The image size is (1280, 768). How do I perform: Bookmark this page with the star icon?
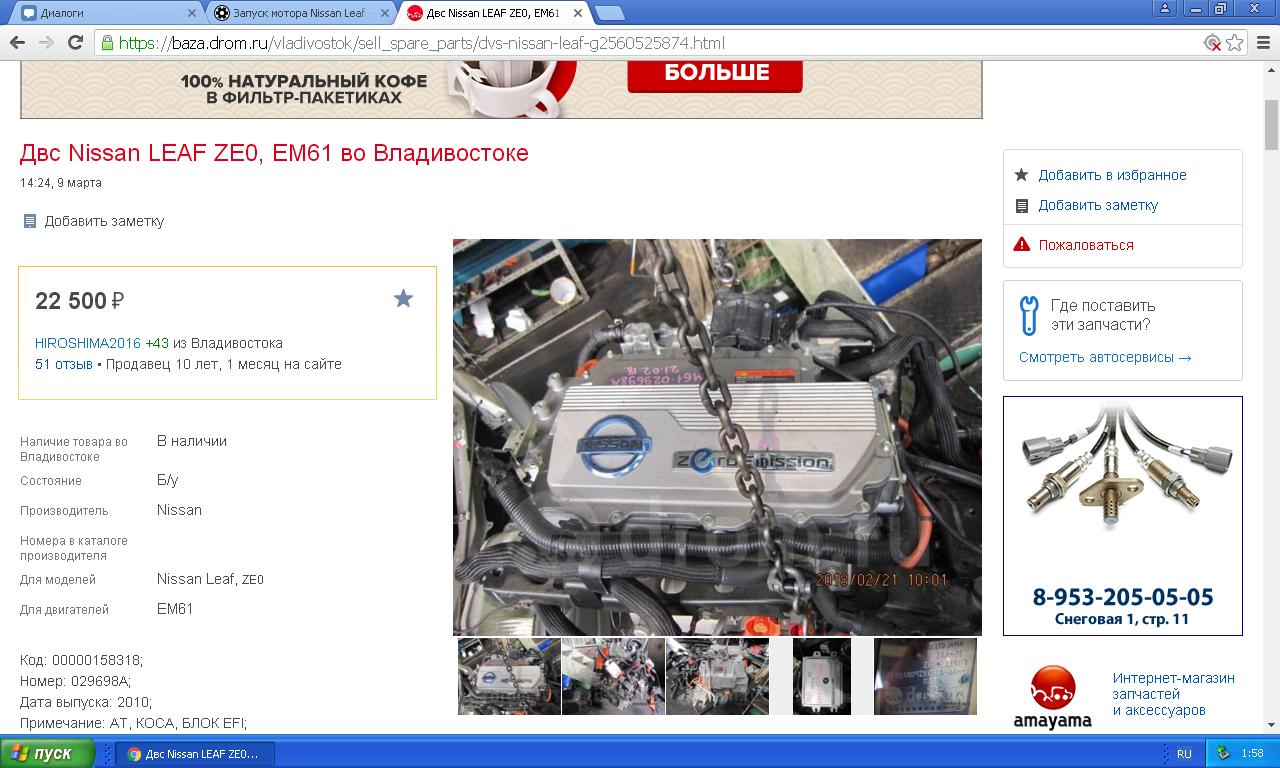click(1235, 43)
